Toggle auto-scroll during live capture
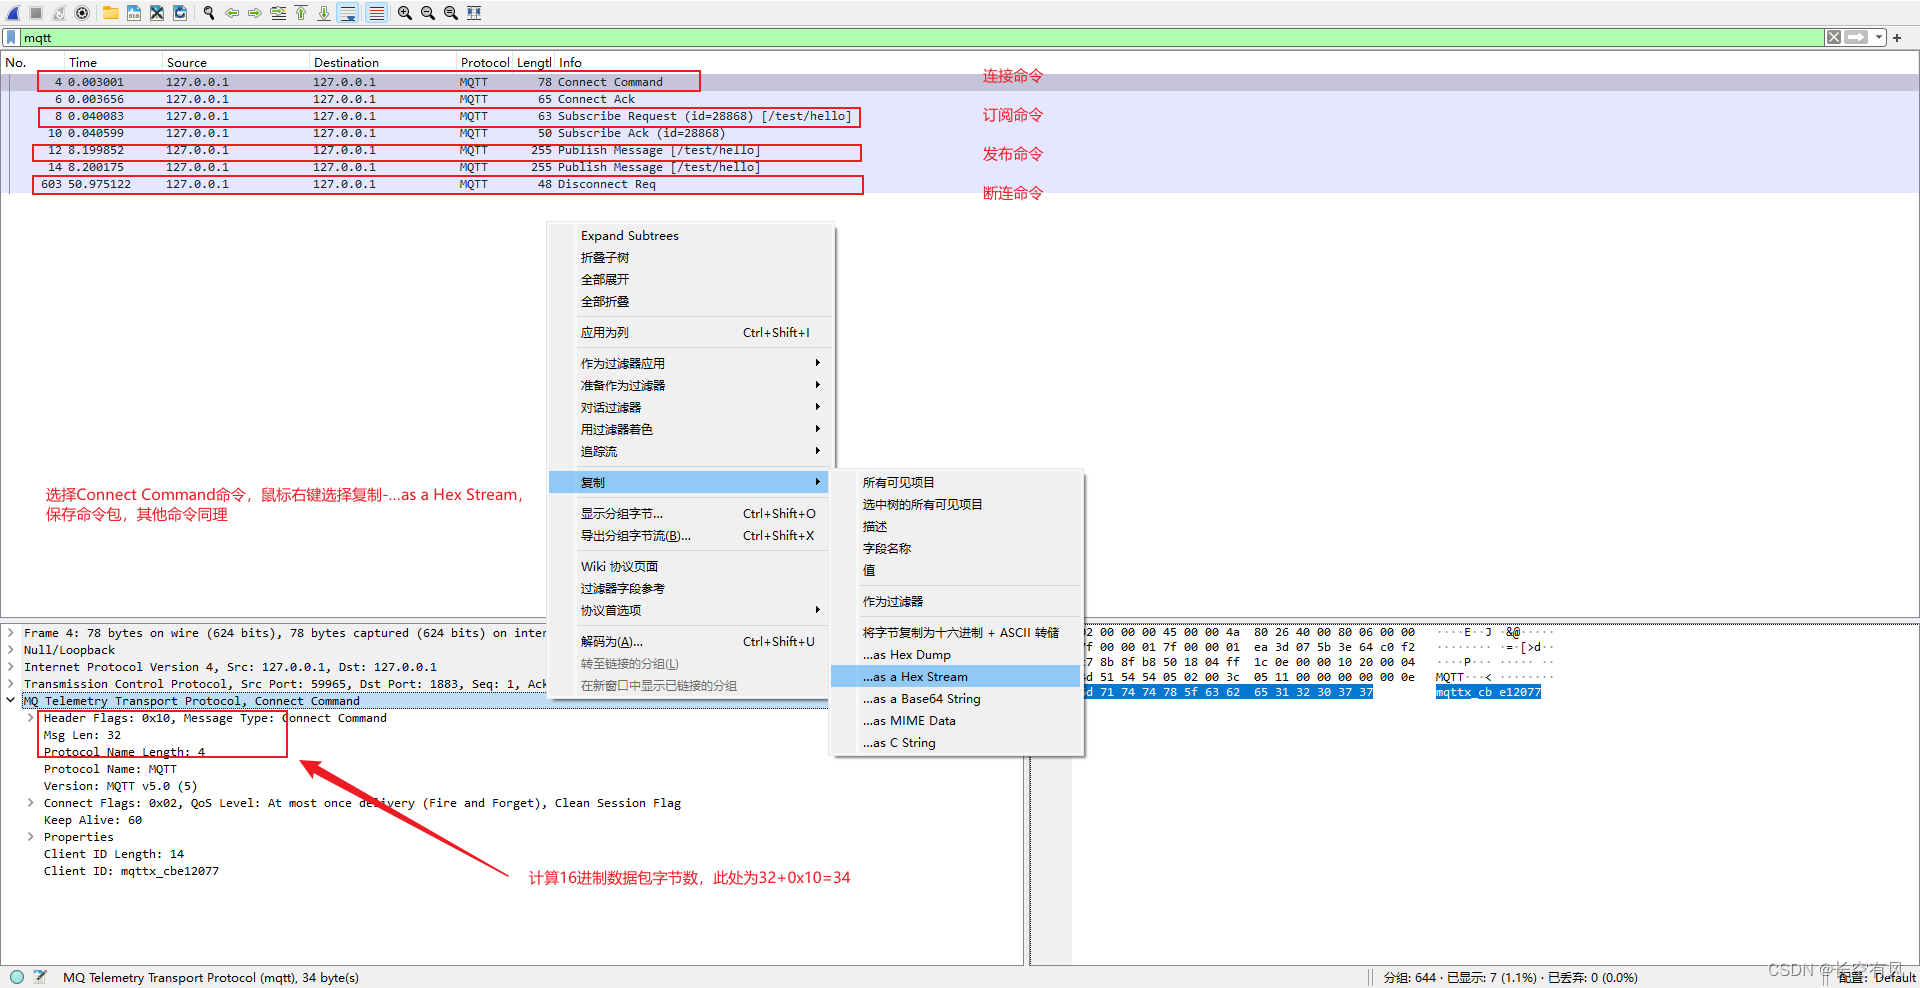The image size is (1920, 988). coord(347,13)
